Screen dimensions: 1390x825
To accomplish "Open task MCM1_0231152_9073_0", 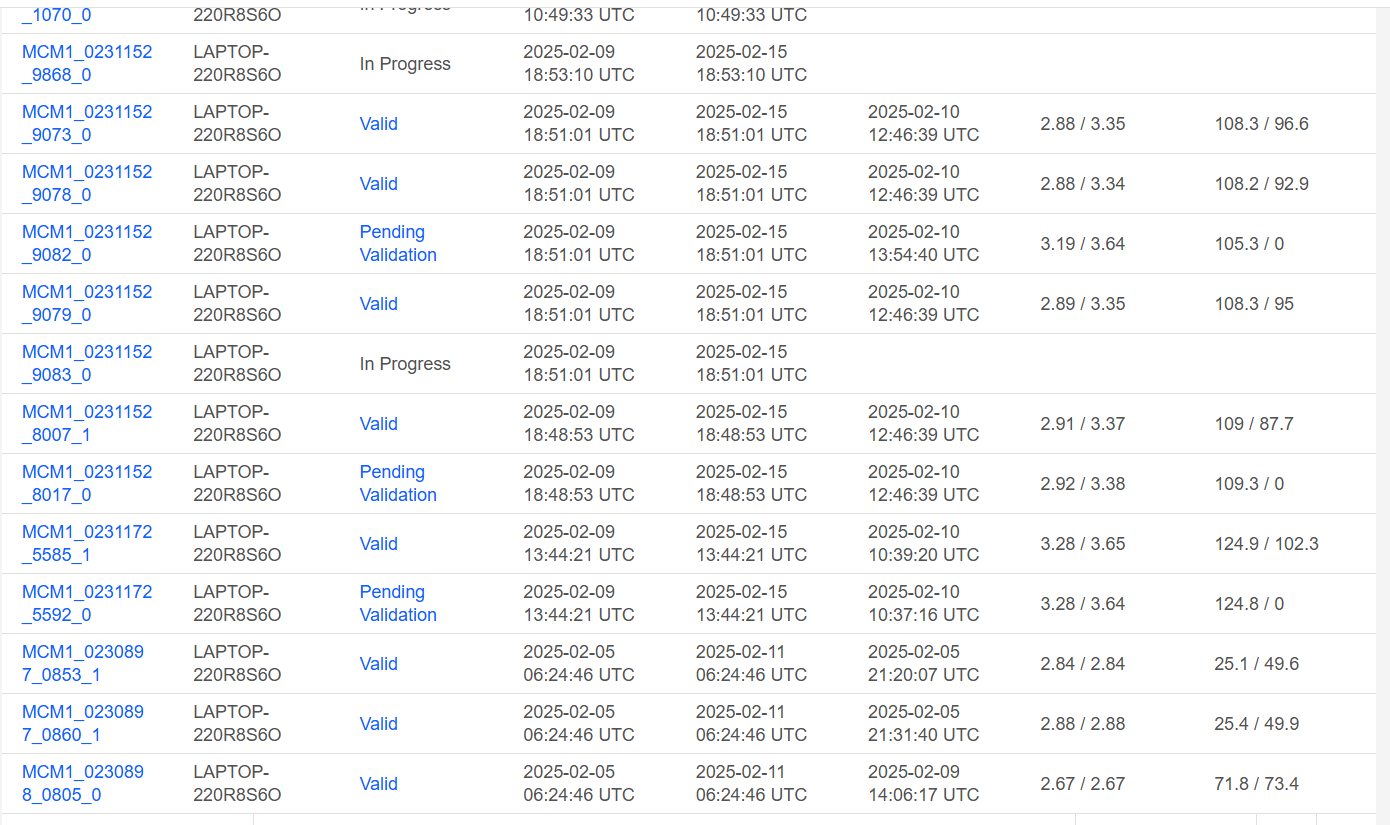I will tap(87, 123).
